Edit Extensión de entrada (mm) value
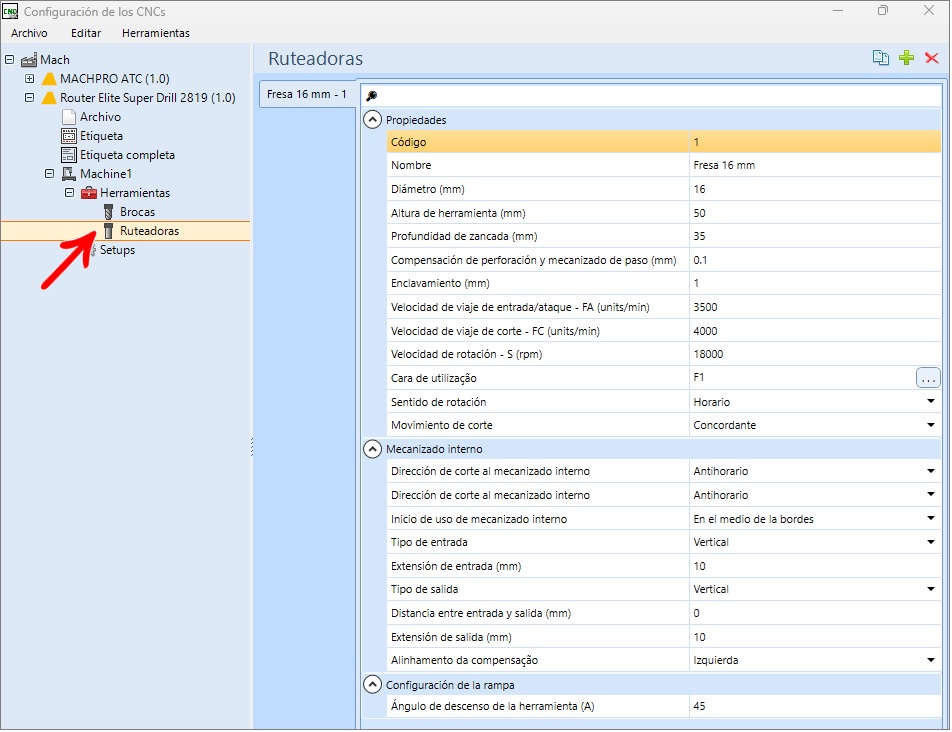The height and width of the screenshot is (732, 952). pos(815,566)
